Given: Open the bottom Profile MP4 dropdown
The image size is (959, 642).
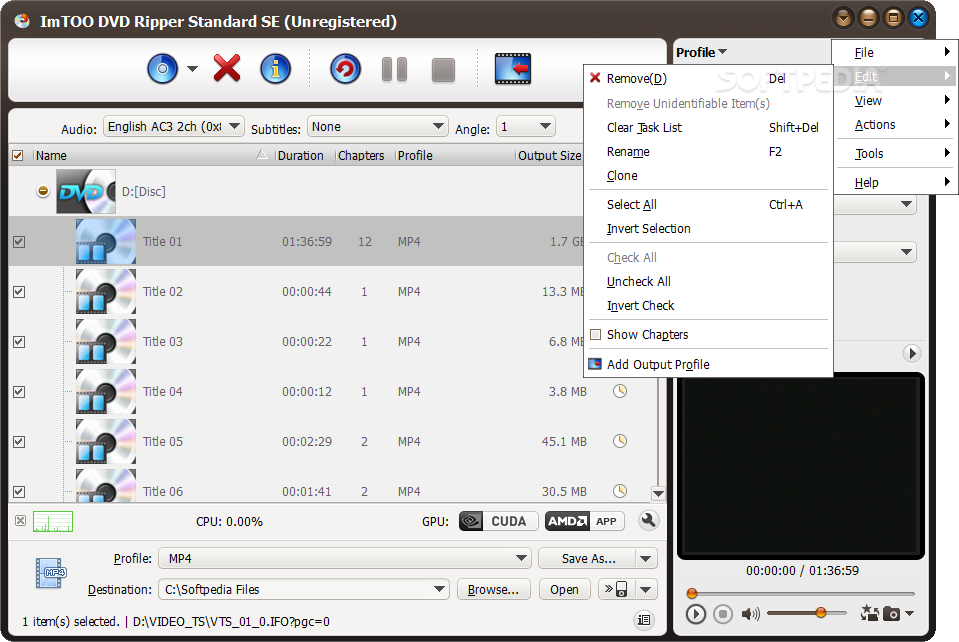Looking at the screenshot, I should point(344,558).
